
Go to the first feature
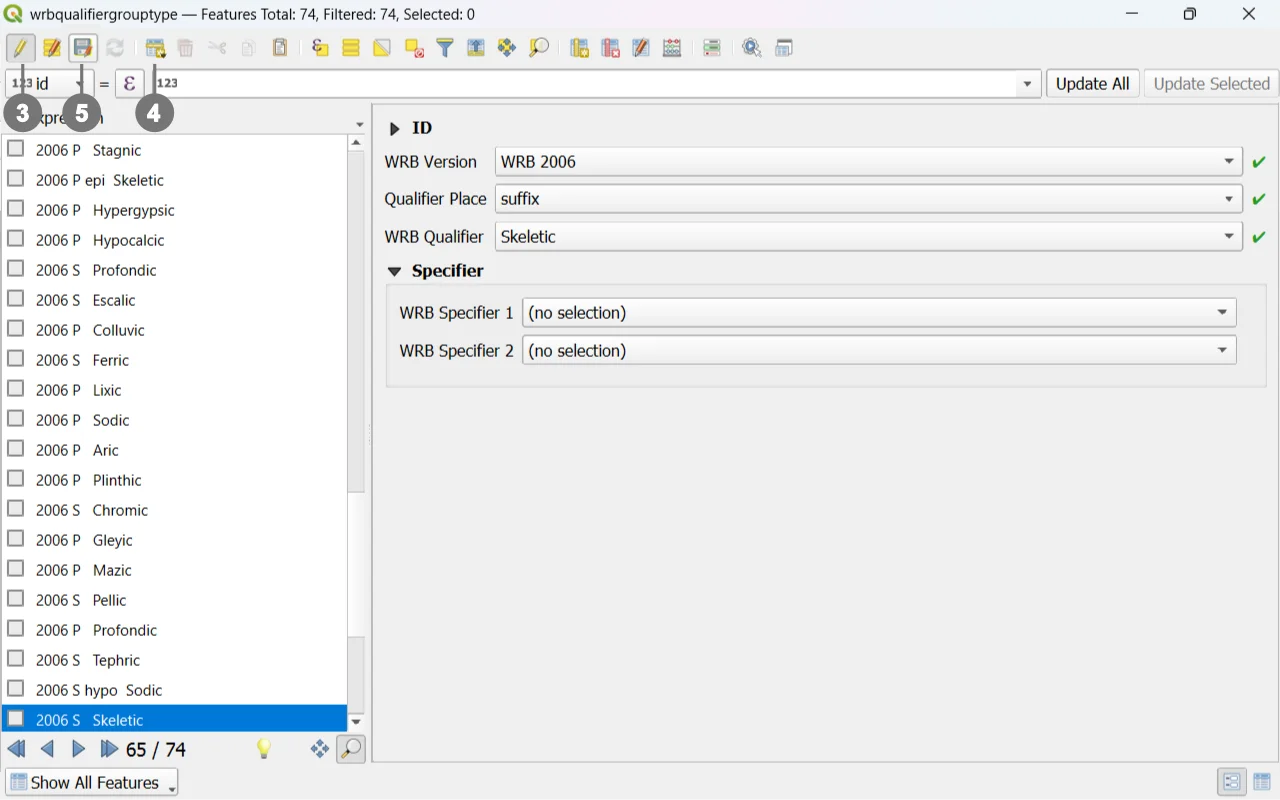coord(16,749)
